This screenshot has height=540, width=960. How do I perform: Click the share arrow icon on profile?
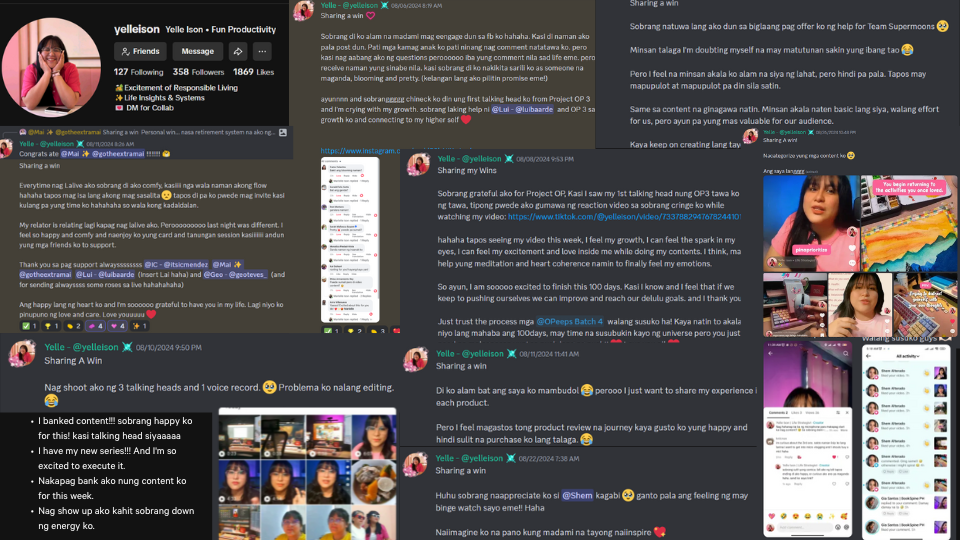click(x=238, y=51)
